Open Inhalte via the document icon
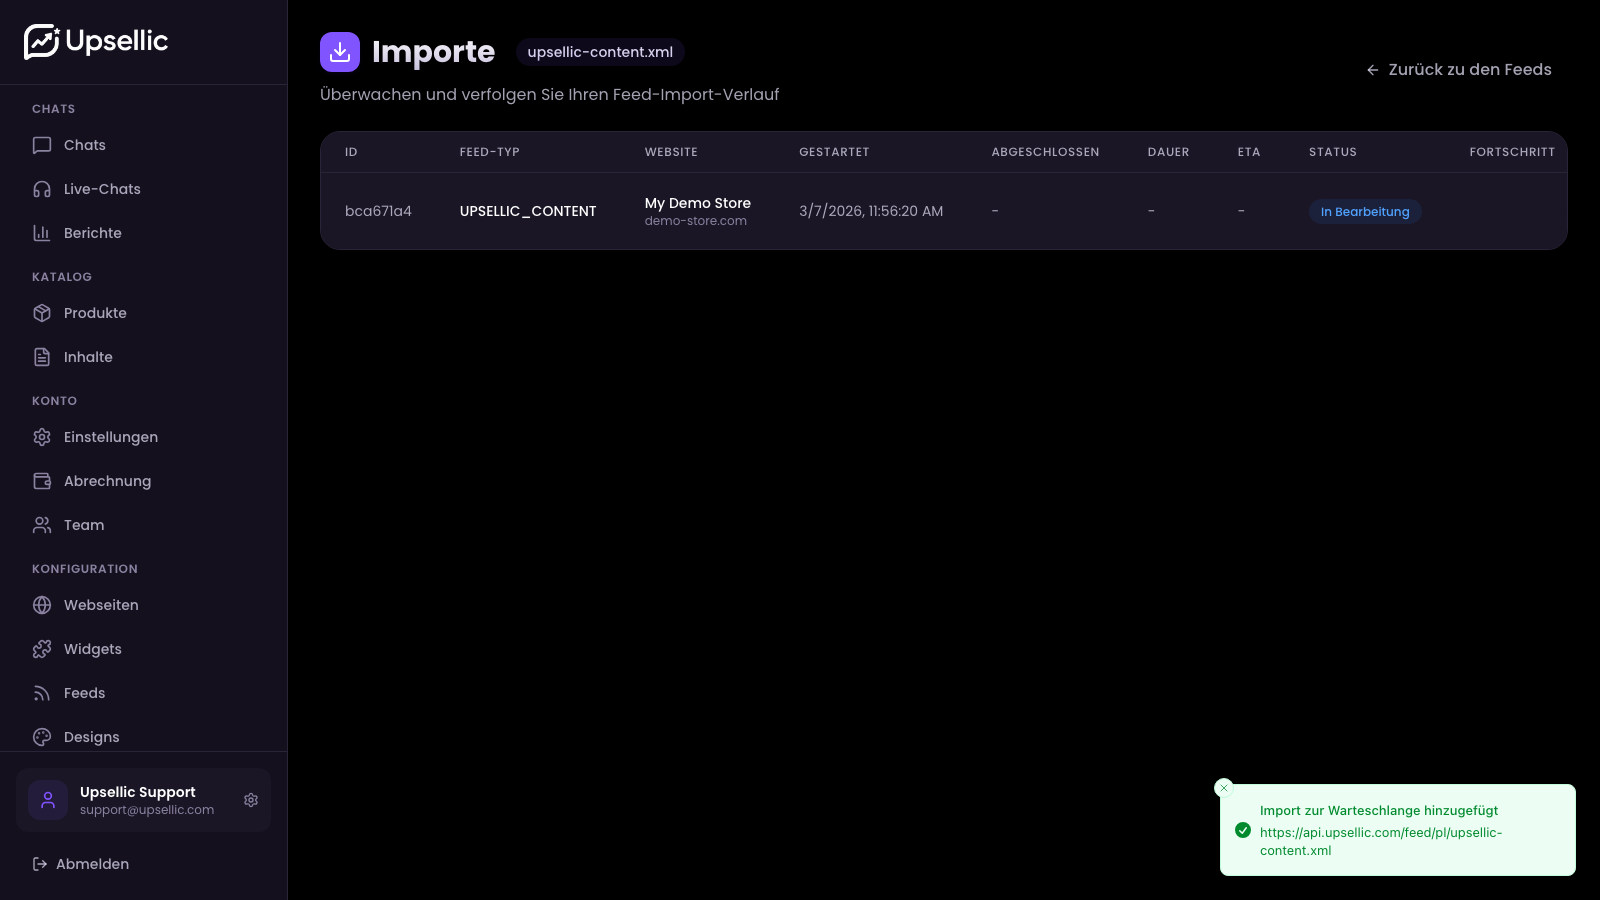 point(41,356)
